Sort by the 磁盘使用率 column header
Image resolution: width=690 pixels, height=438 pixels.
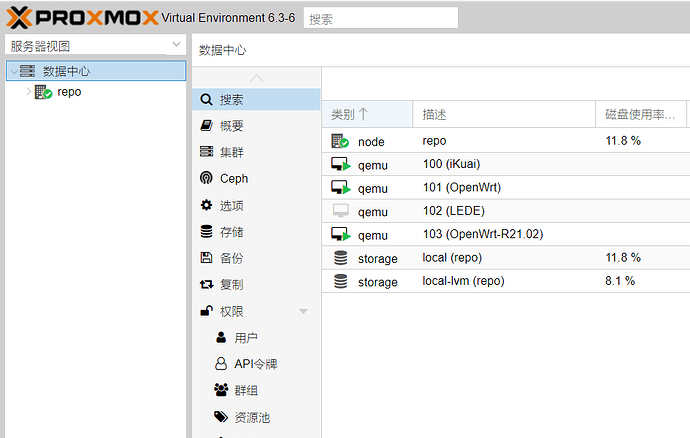coord(640,115)
